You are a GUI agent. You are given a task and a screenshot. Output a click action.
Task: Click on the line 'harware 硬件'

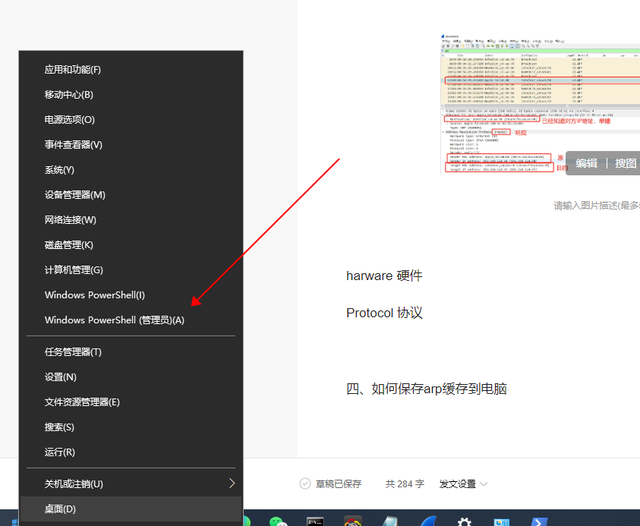tap(384, 276)
